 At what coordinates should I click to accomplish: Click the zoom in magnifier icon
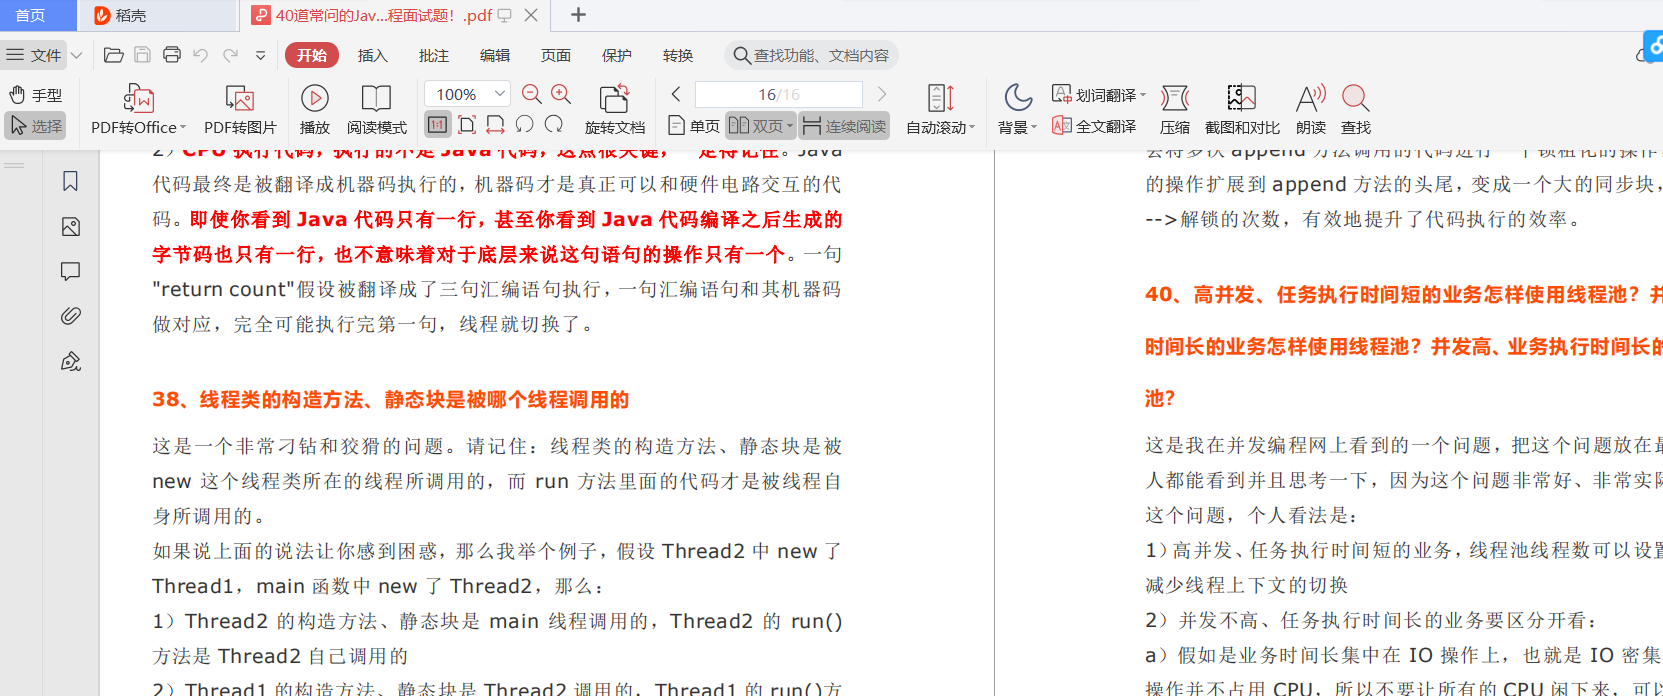(561, 94)
